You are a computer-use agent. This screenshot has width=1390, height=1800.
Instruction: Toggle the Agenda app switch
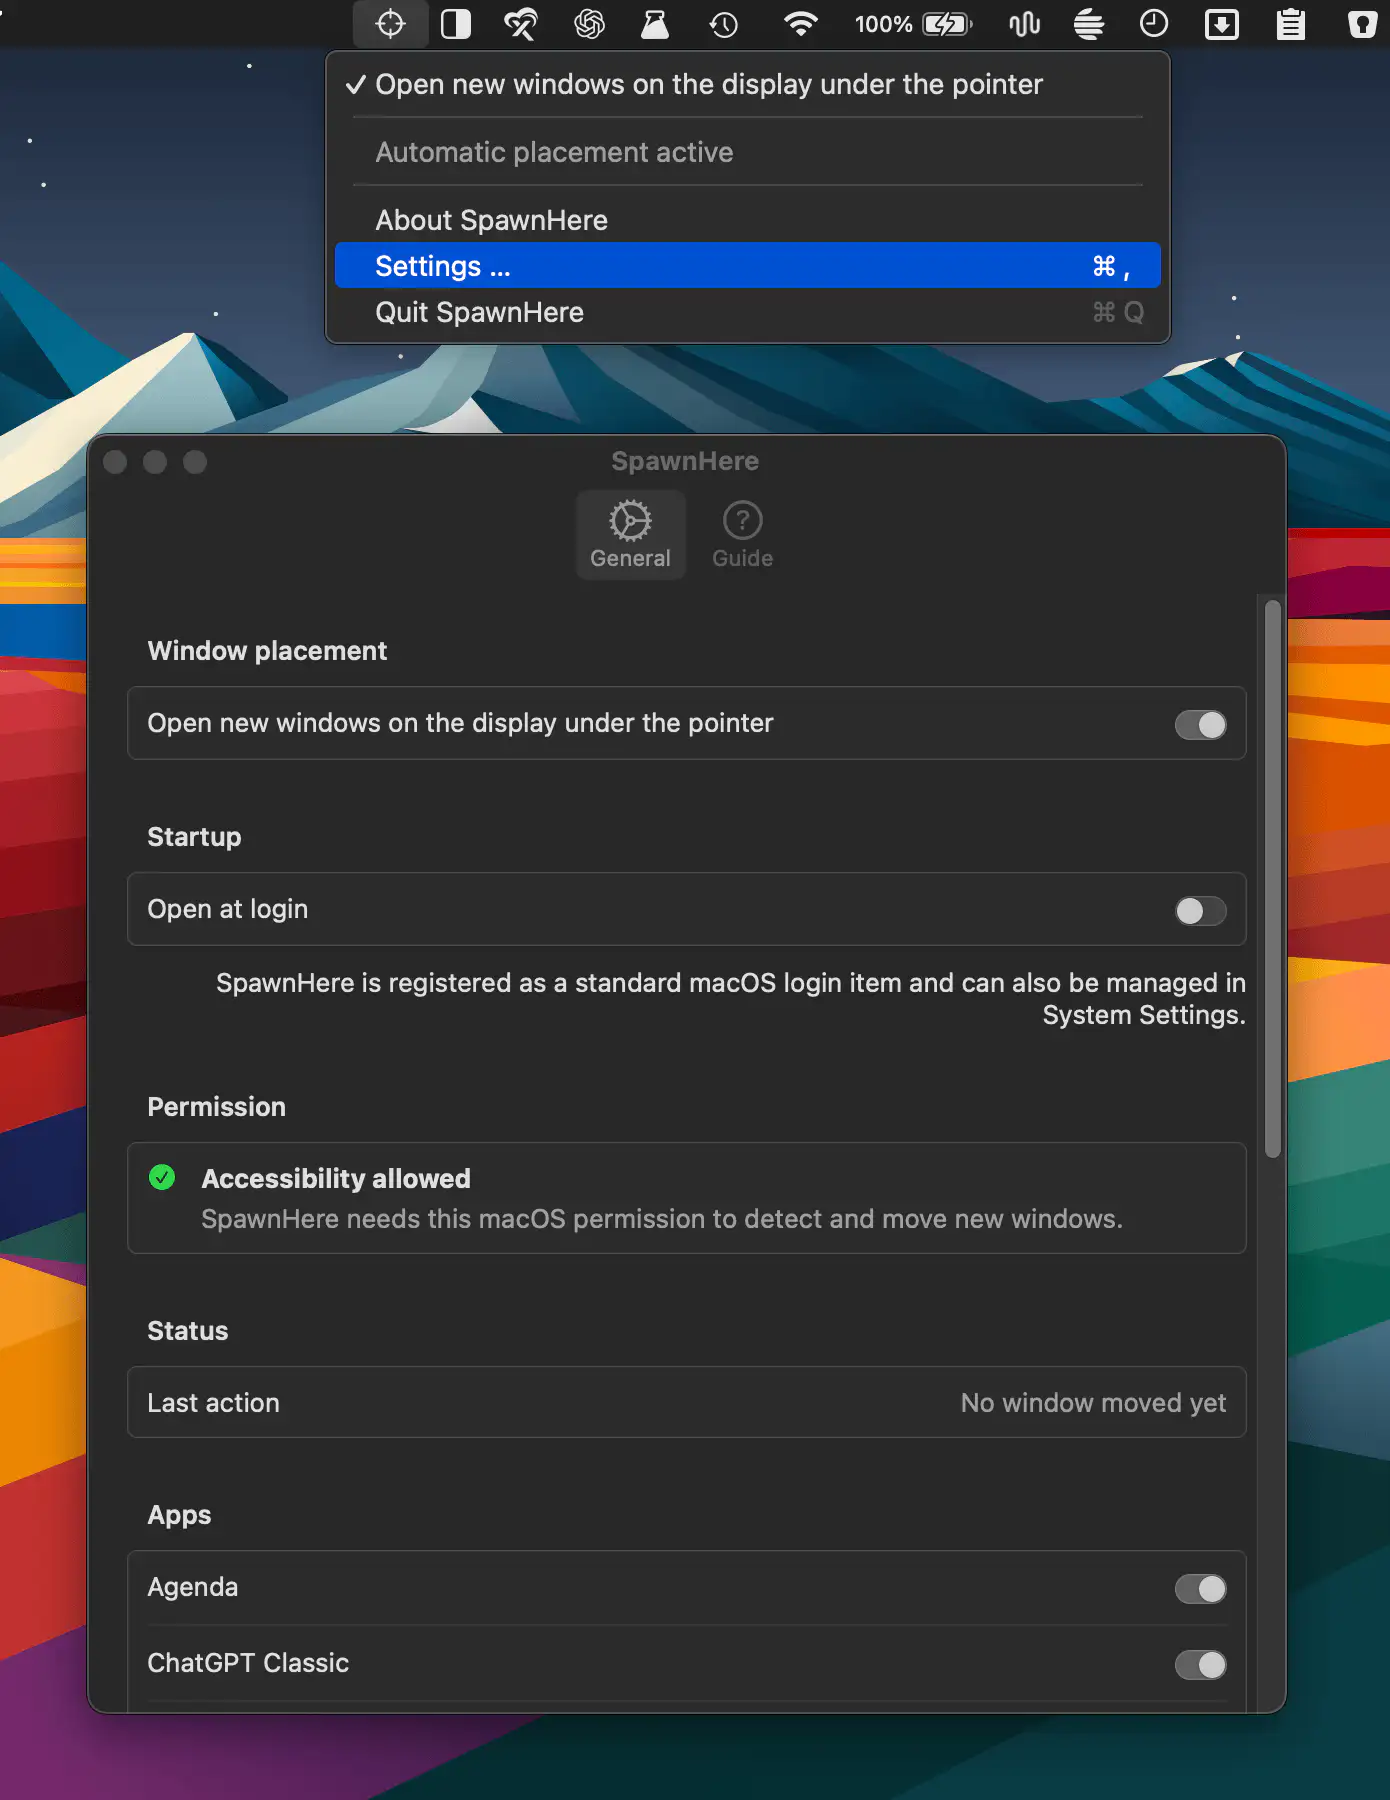1200,1589
